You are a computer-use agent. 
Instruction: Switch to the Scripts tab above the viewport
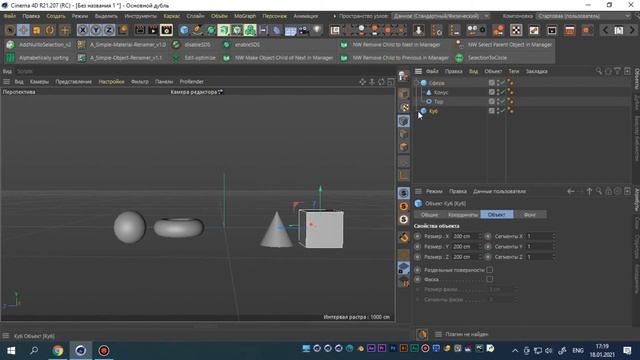click(24, 71)
